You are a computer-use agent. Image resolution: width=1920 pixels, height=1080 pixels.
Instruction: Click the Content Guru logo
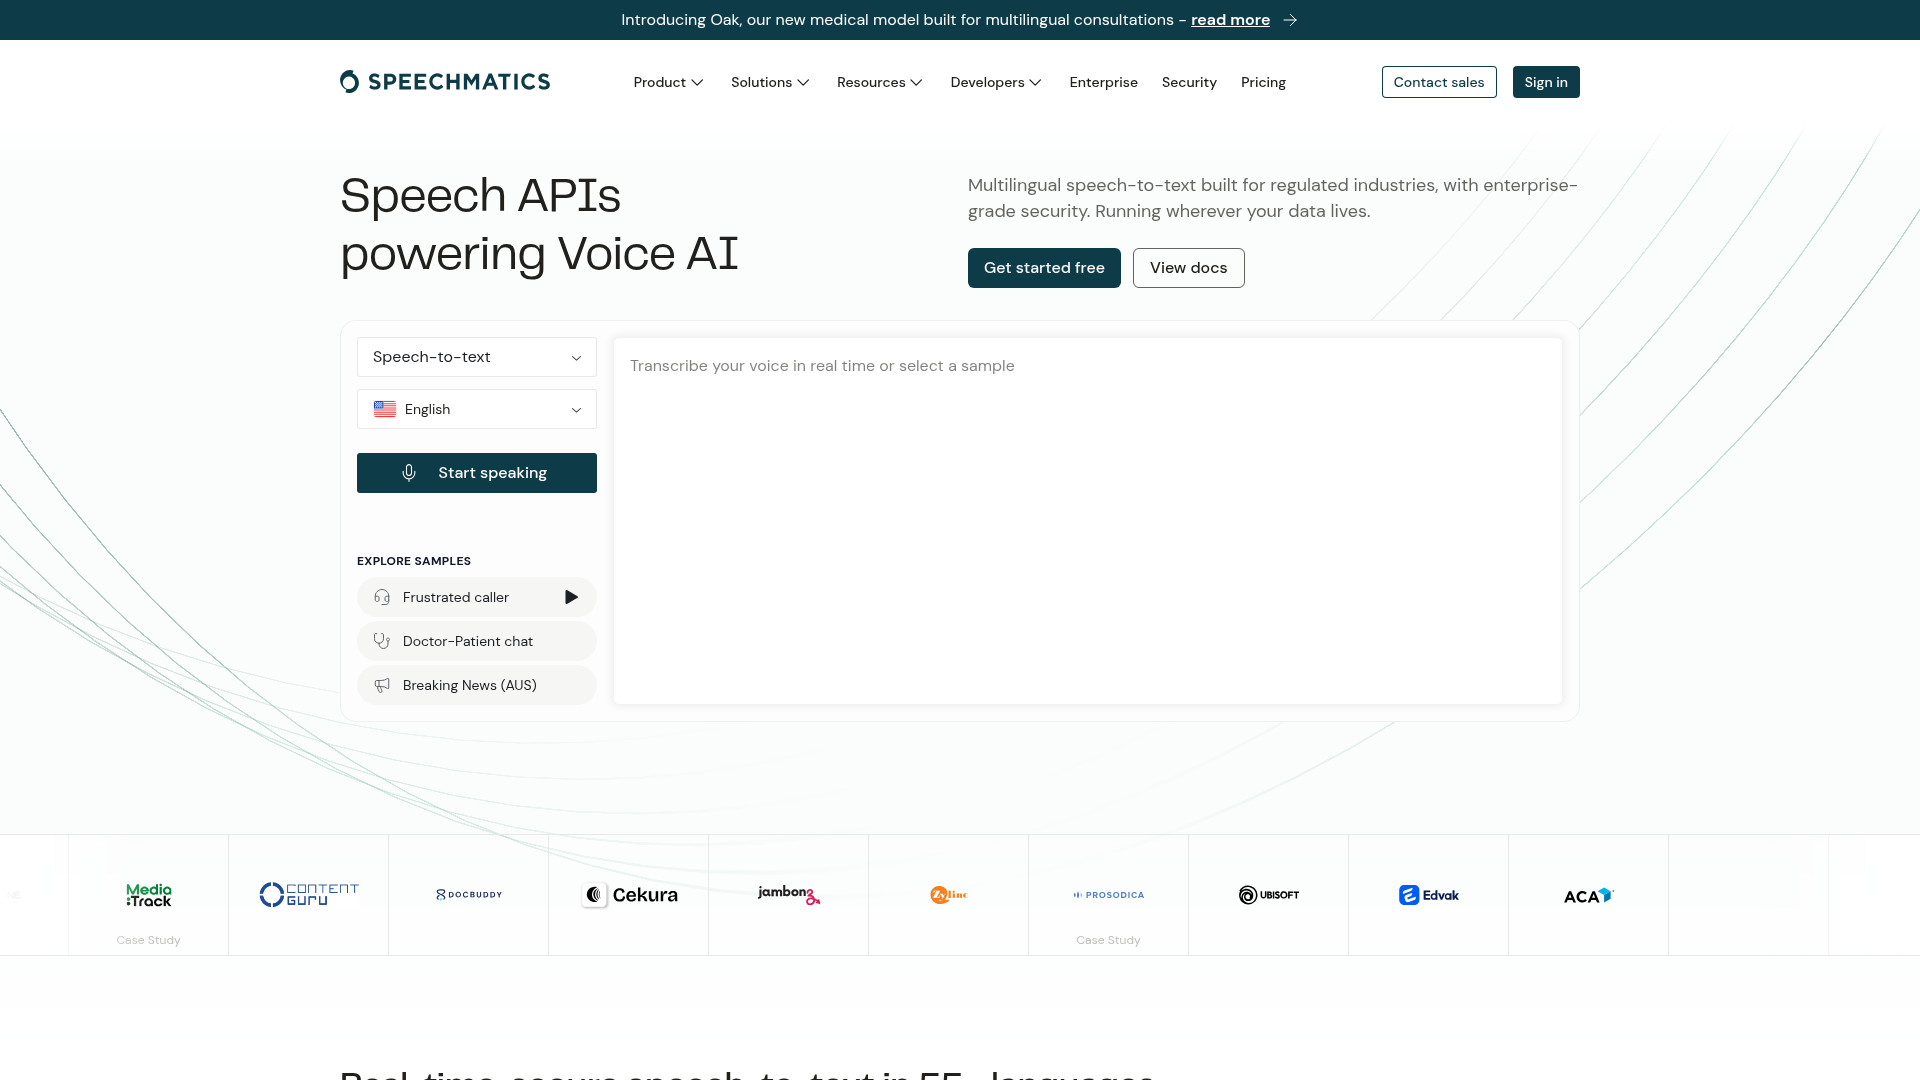click(x=309, y=894)
